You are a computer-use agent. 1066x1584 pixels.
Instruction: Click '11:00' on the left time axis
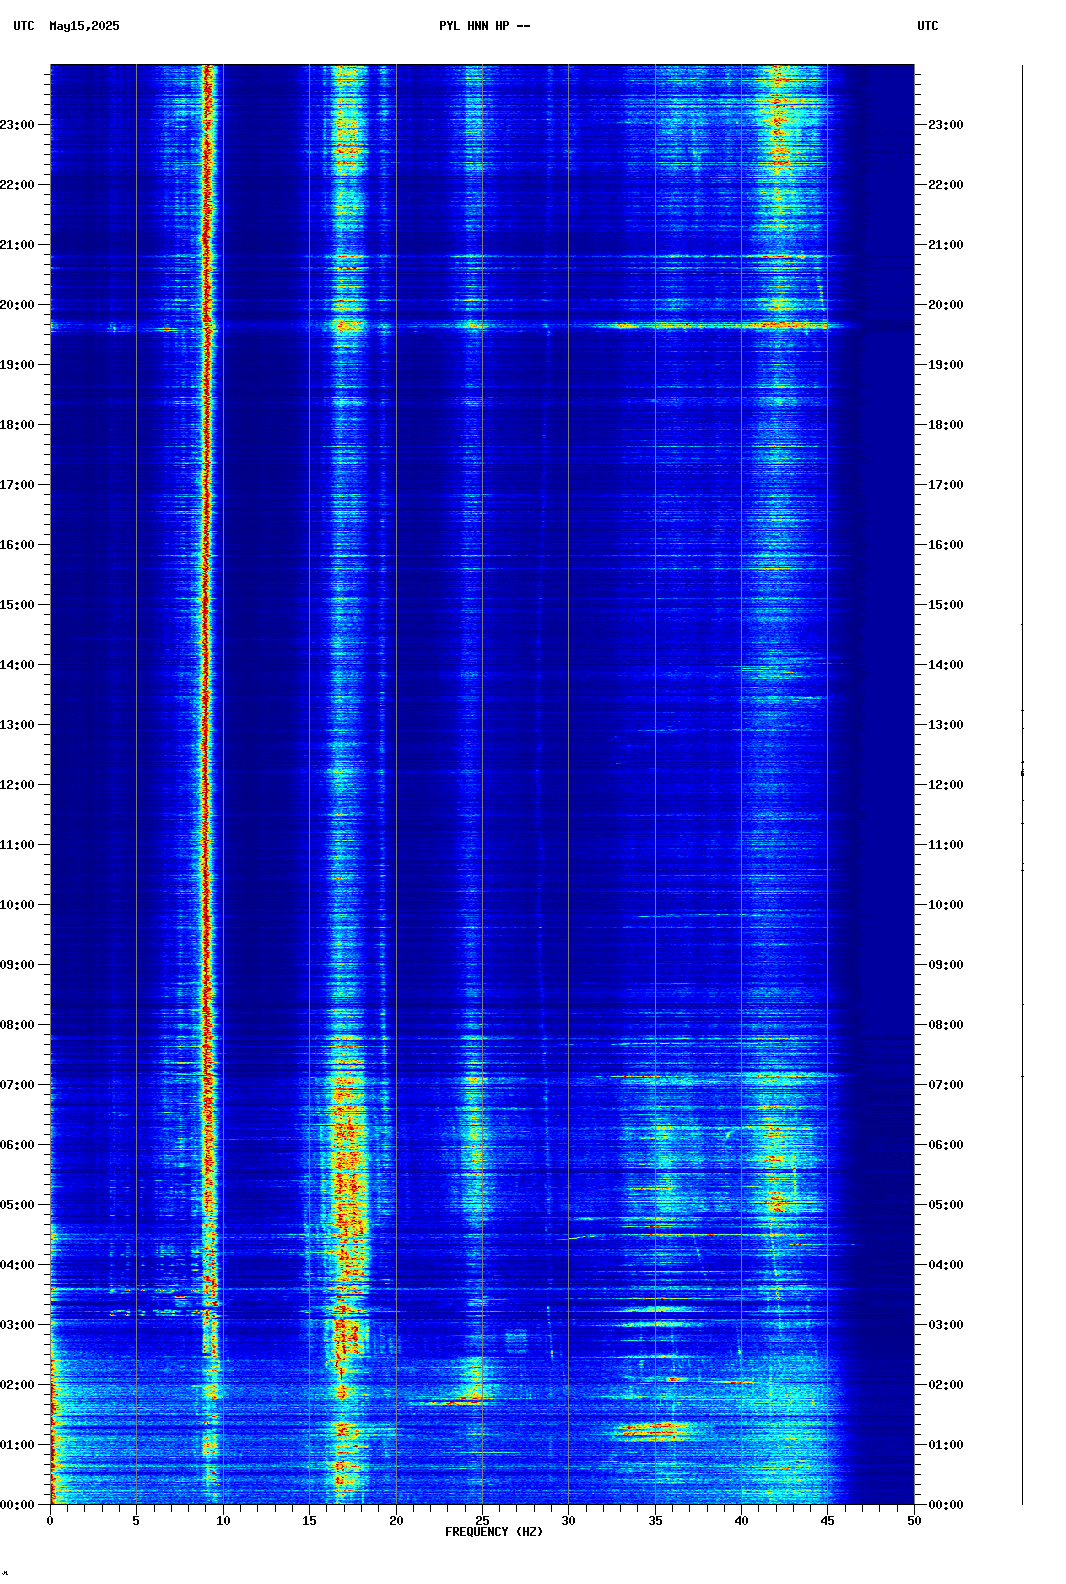pos(18,845)
